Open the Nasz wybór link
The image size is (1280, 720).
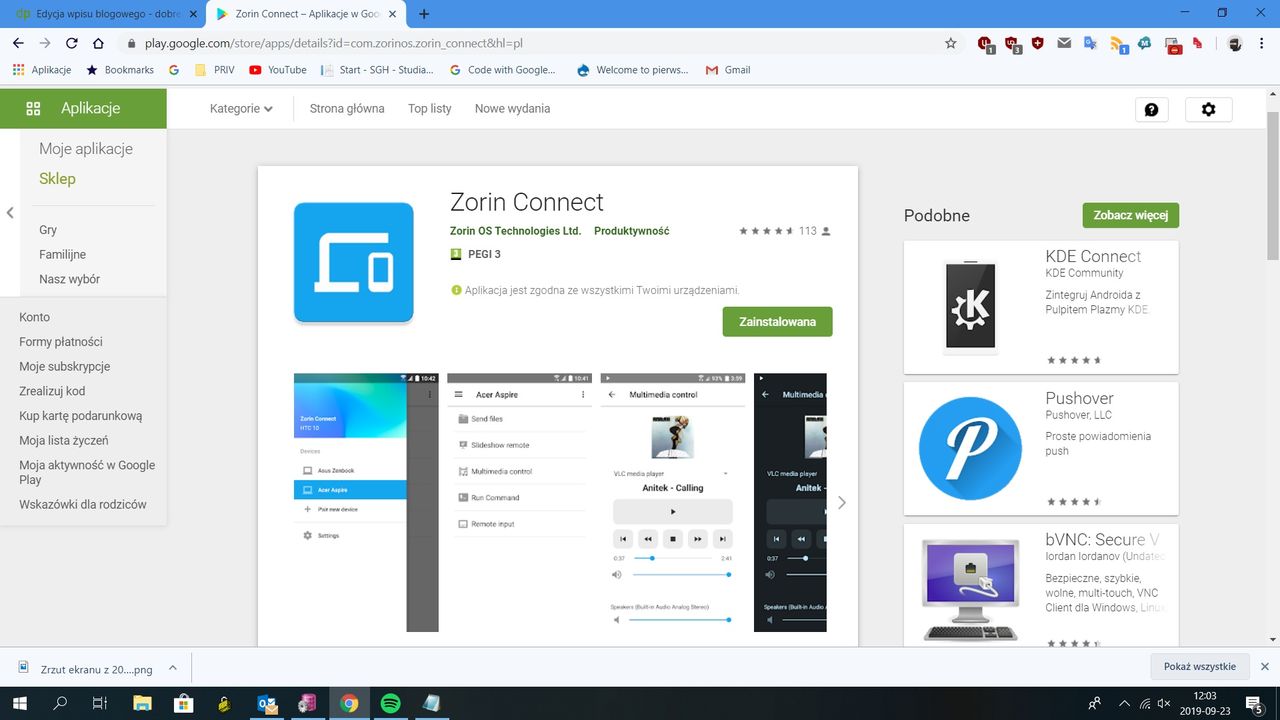click(69, 279)
